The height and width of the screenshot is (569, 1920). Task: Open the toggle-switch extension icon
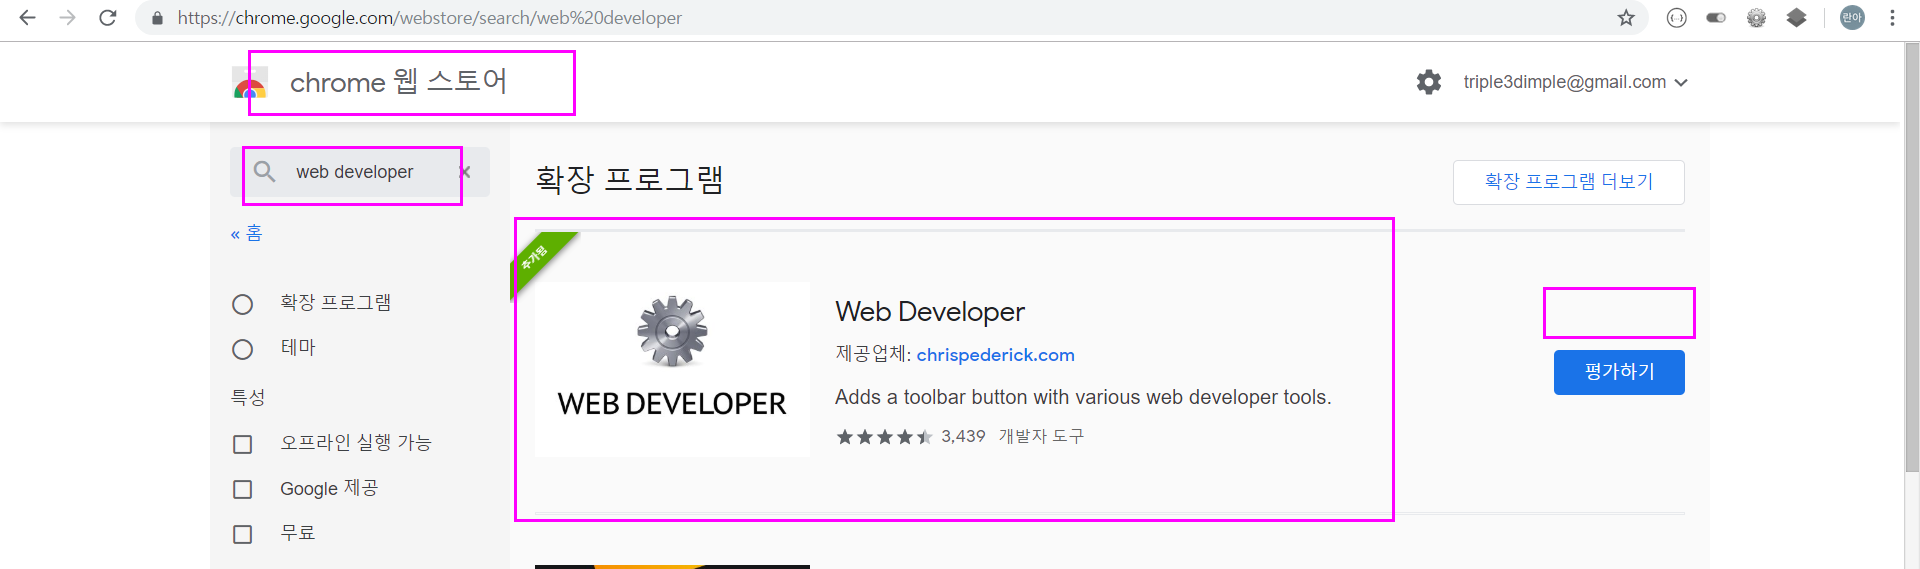point(1716,18)
